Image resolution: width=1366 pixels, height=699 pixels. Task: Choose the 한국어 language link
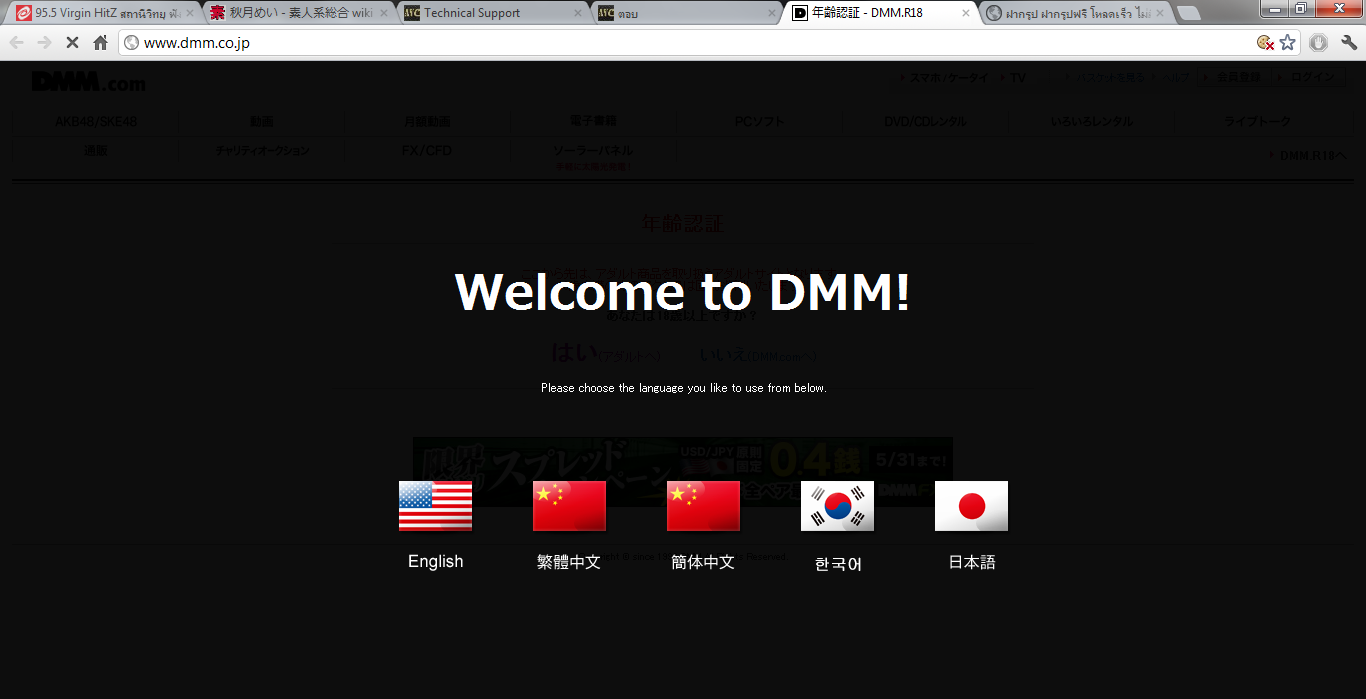(x=838, y=564)
